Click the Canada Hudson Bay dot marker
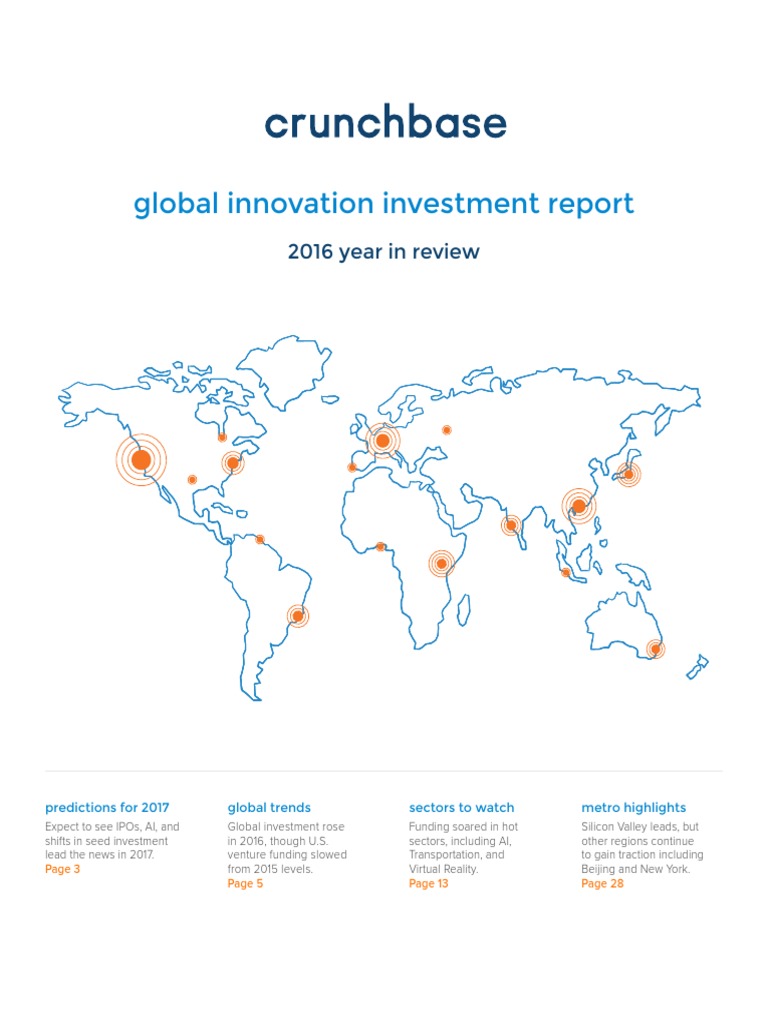Image resolution: width=768 pixels, height=1024 pixels. [x=222, y=438]
